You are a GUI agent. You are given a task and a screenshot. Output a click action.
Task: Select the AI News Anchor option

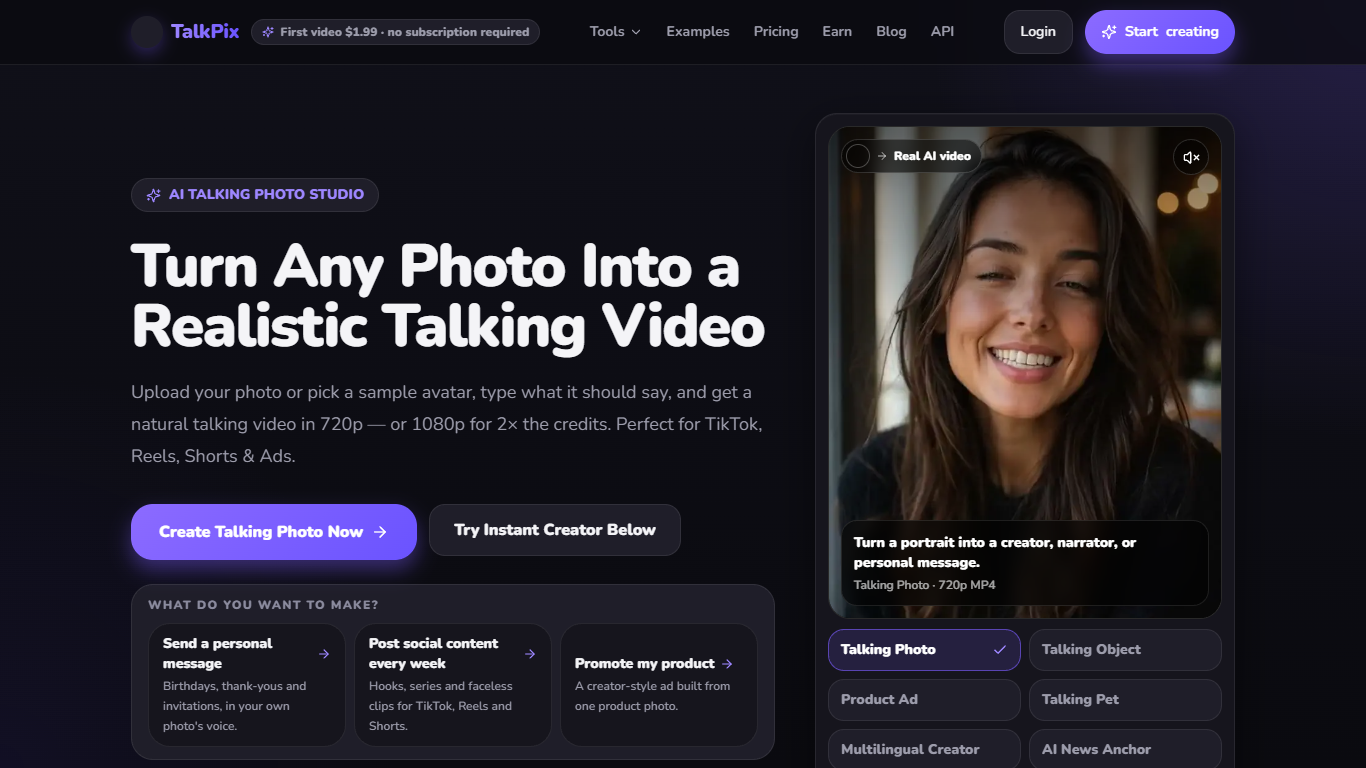(1125, 749)
